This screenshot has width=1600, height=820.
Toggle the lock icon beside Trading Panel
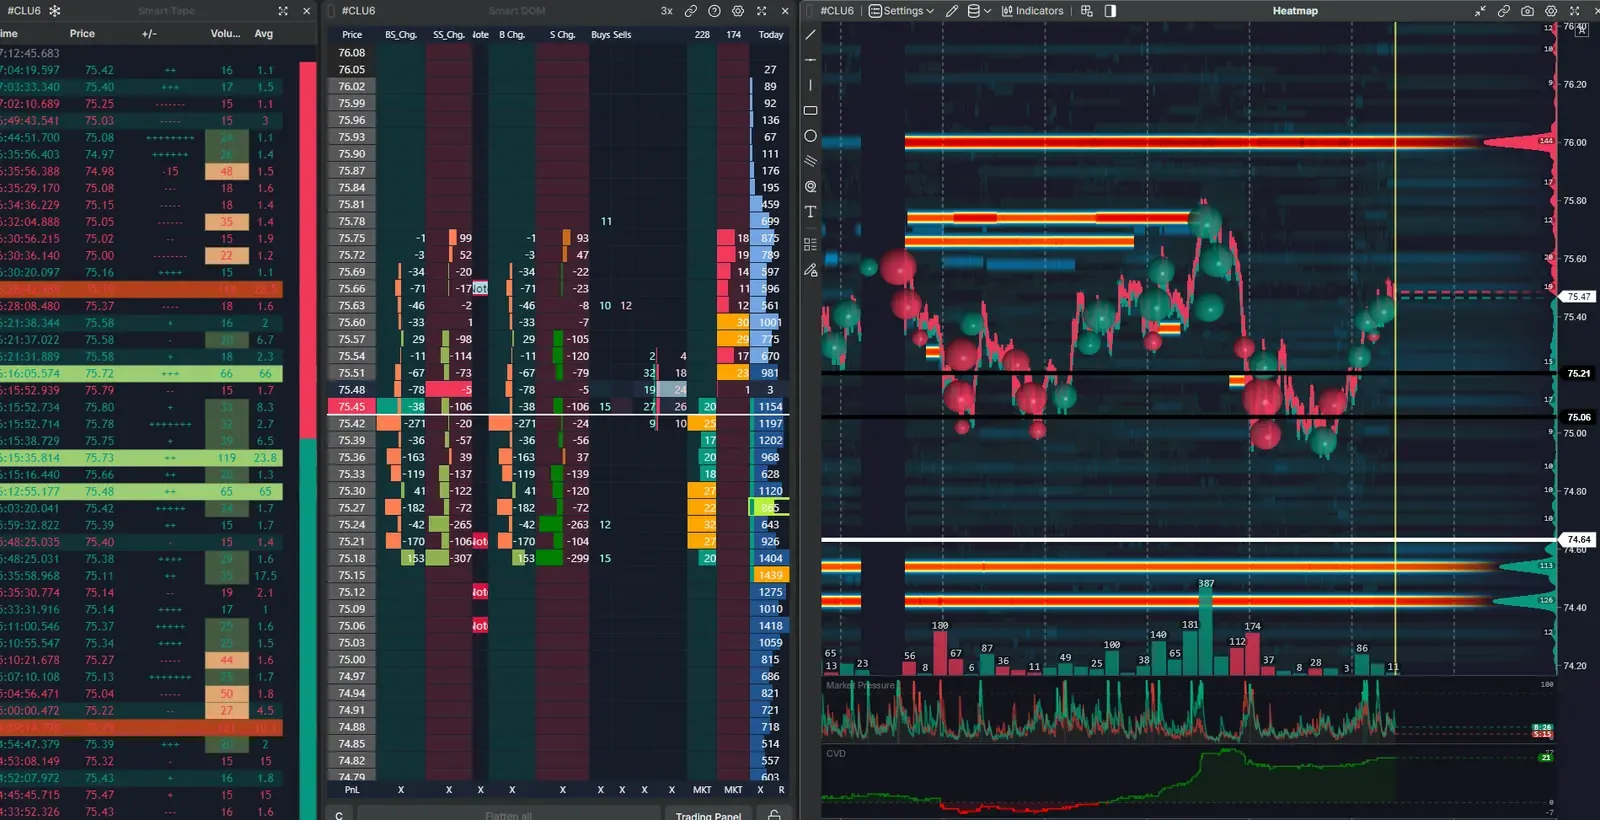(x=774, y=815)
